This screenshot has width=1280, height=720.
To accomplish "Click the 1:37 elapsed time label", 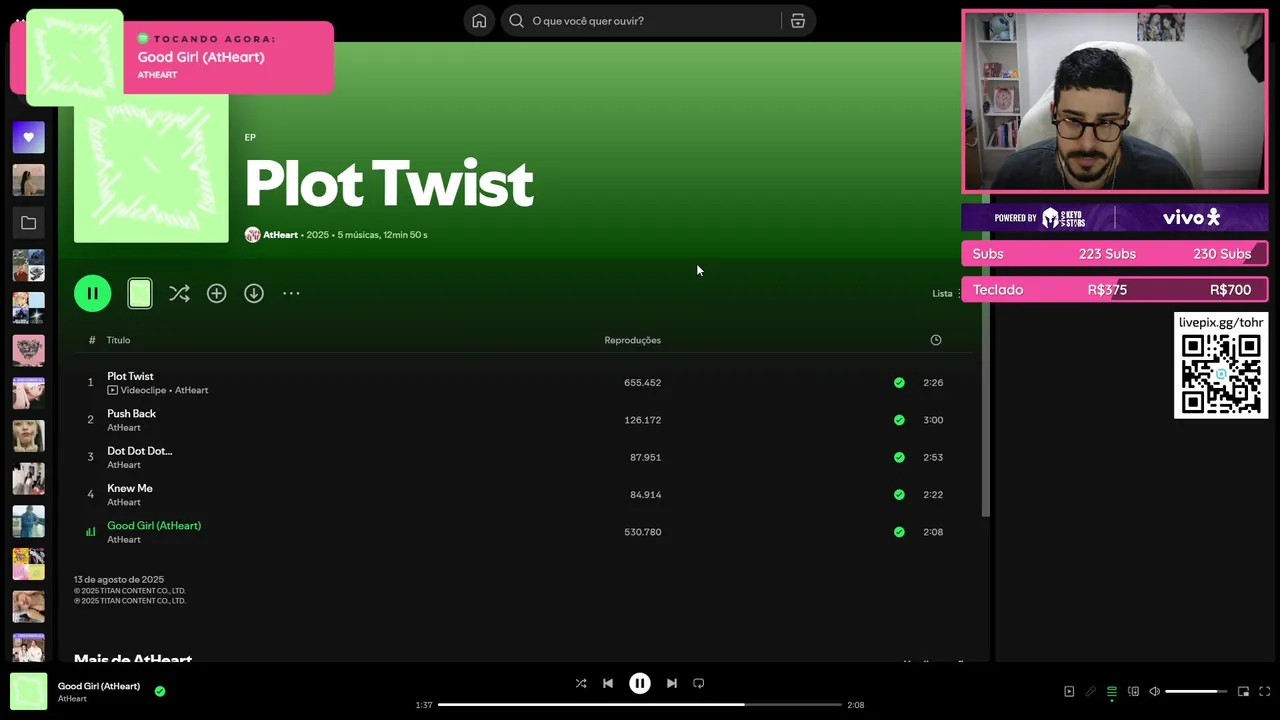I will tap(424, 705).
